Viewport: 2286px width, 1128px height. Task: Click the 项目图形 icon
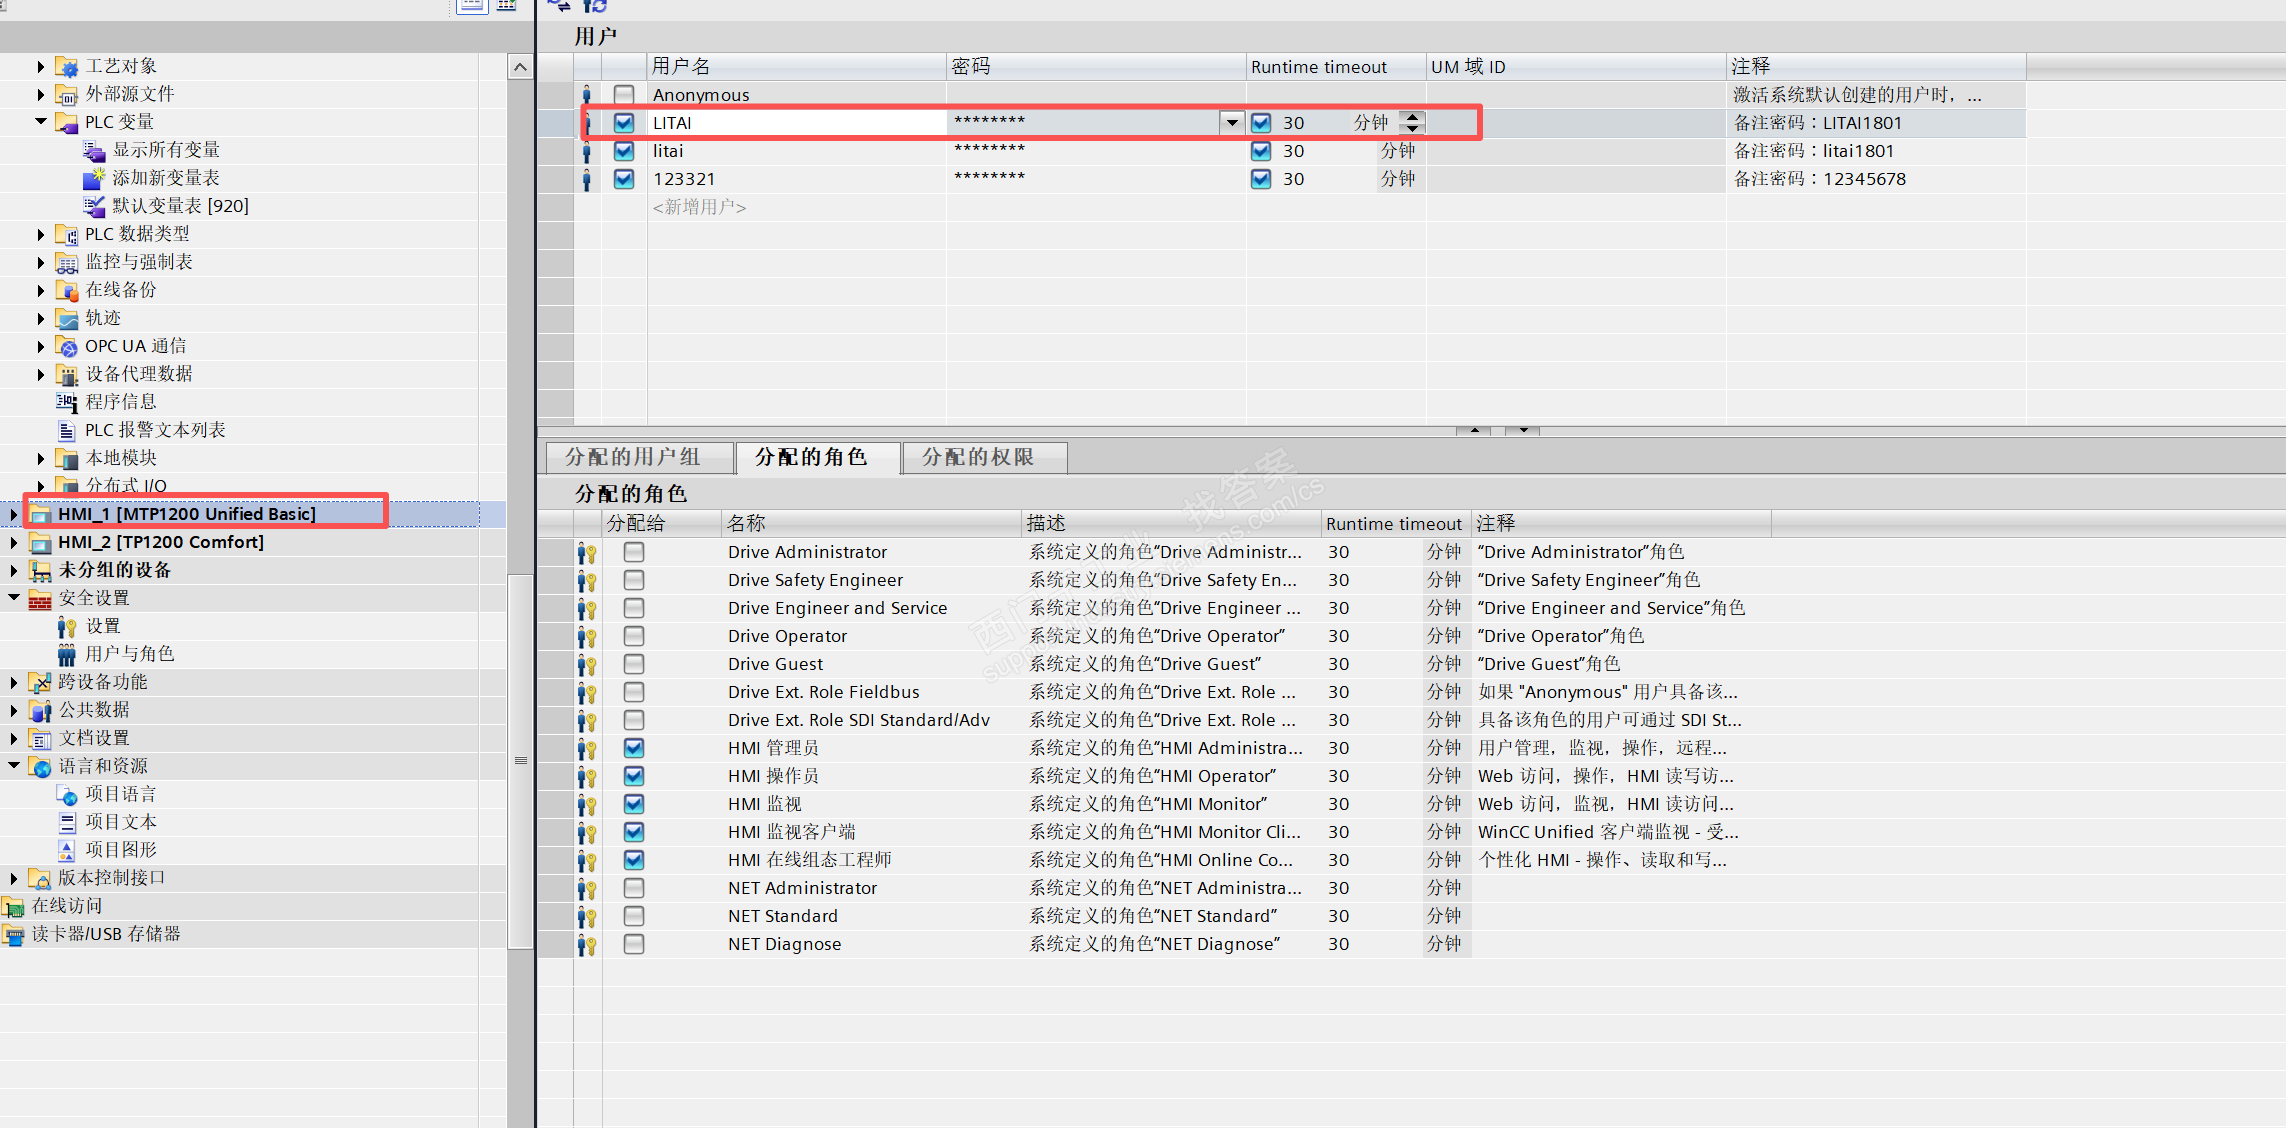(67, 851)
